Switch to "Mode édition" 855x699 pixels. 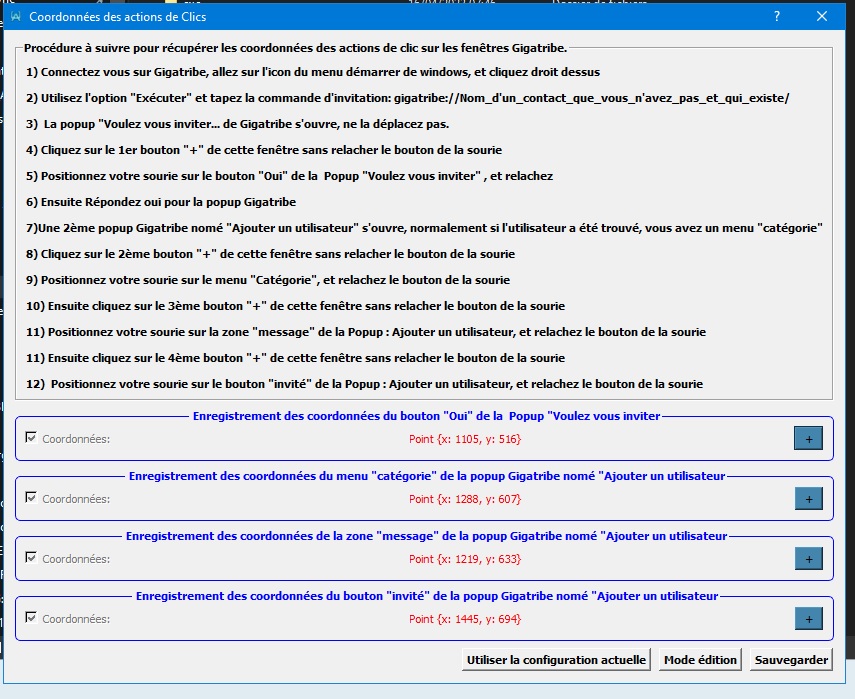(x=700, y=660)
